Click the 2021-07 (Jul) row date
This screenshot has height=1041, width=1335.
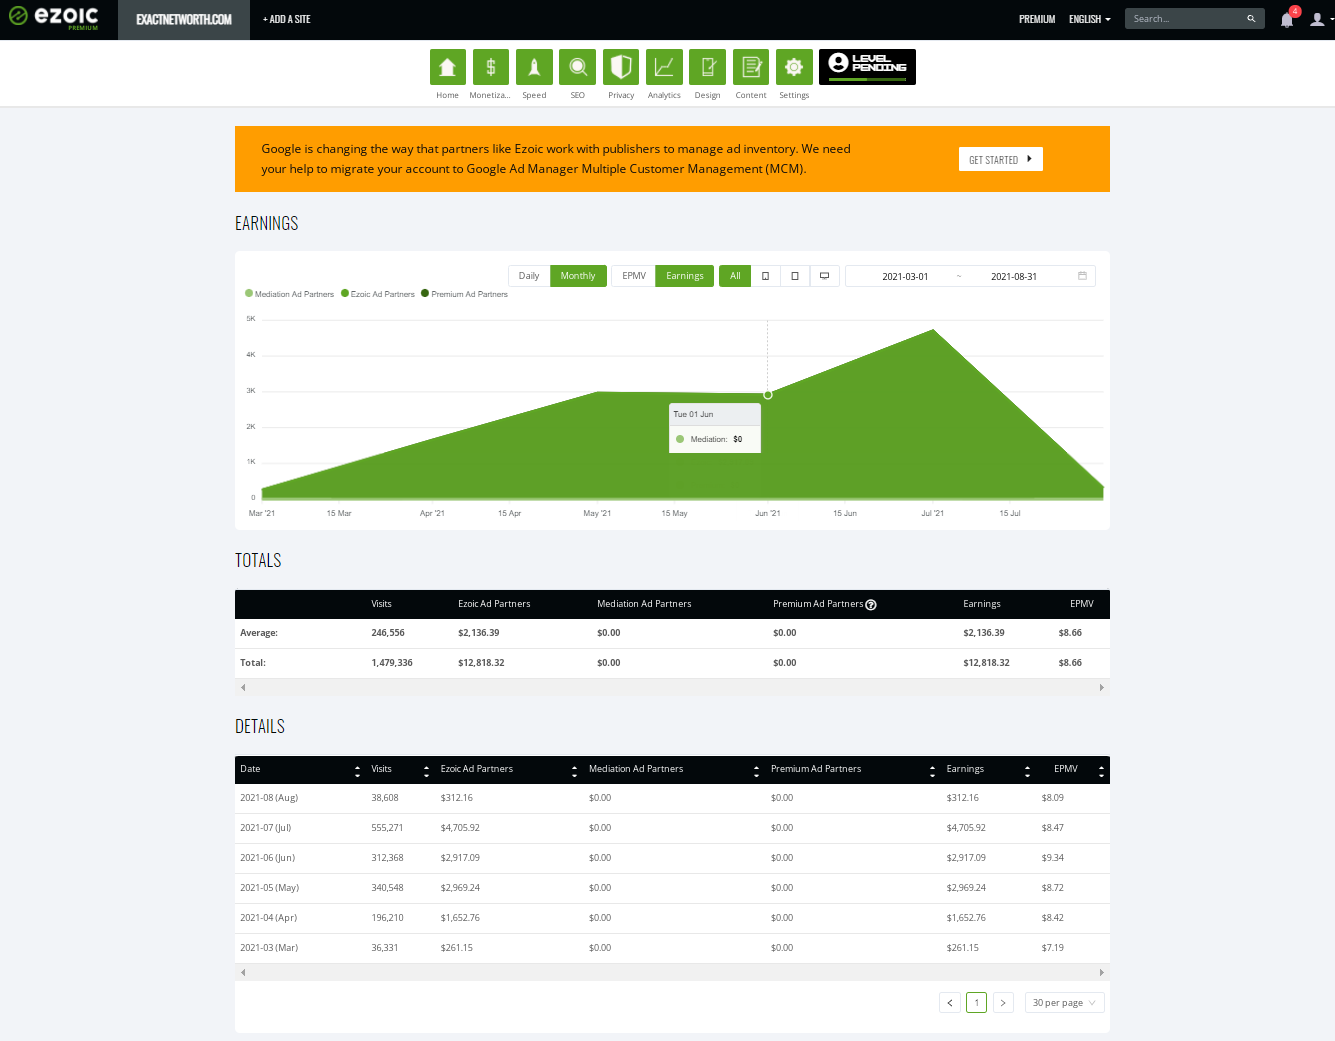click(266, 828)
